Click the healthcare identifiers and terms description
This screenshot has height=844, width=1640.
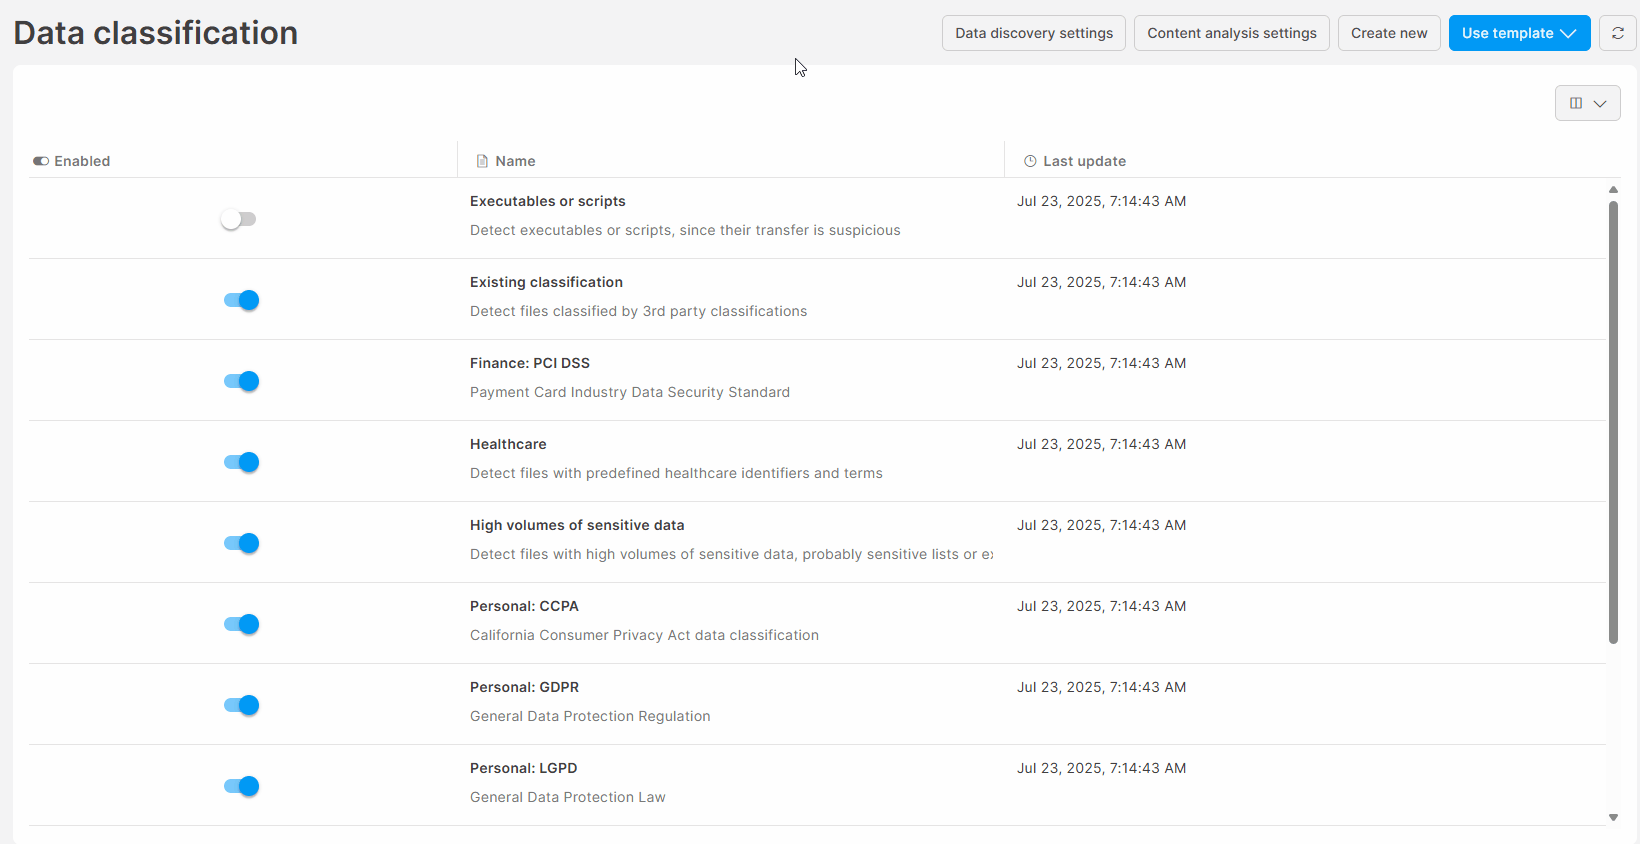676,473
